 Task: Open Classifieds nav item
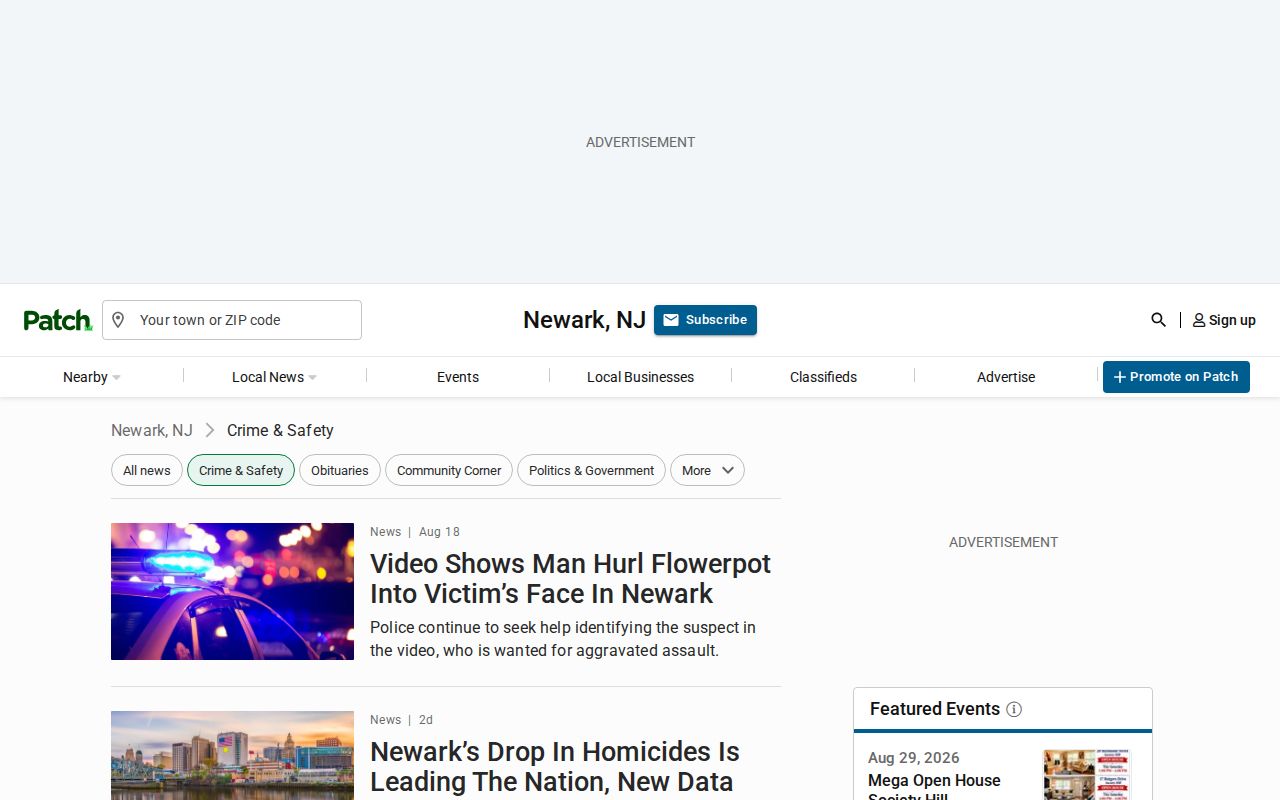823,377
